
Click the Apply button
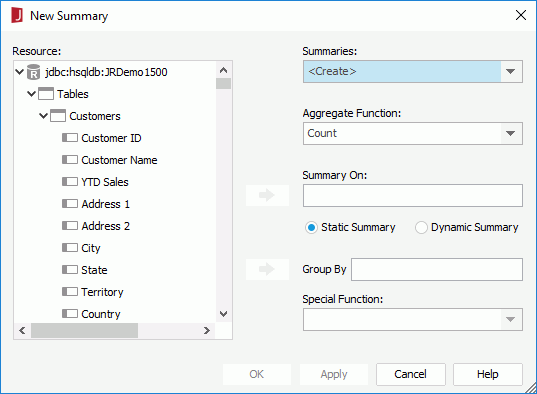pyautogui.click(x=334, y=374)
